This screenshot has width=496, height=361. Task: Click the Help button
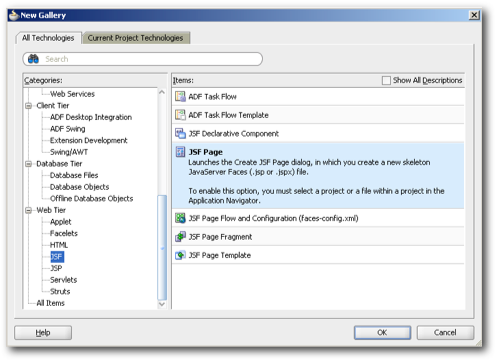(43, 333)
